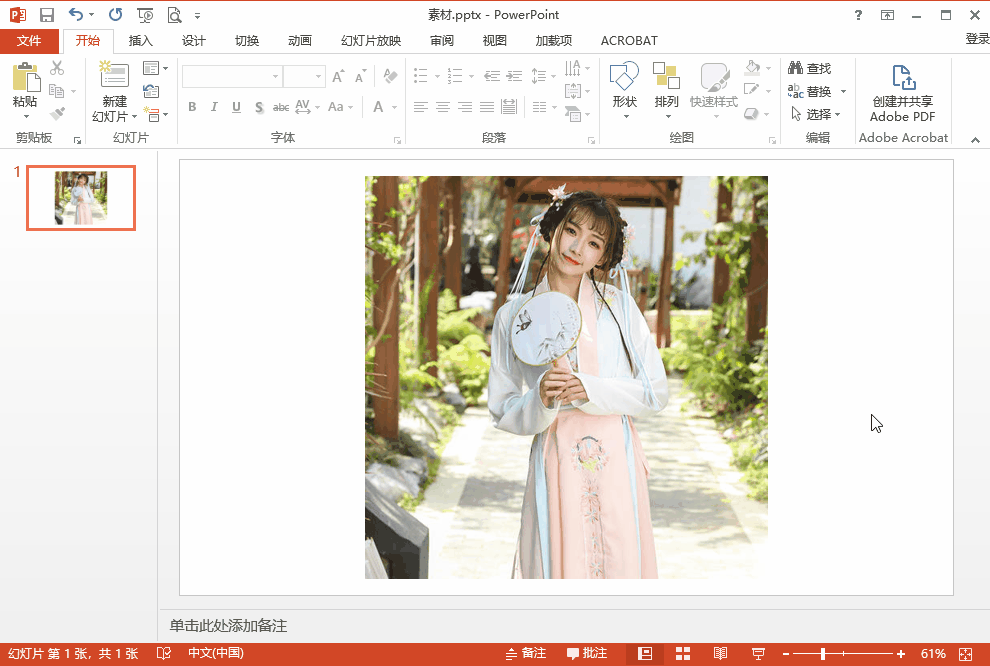Start slideshow from status bar icon
The width and height of the screenshot is (990, 666).
[758, 654]
